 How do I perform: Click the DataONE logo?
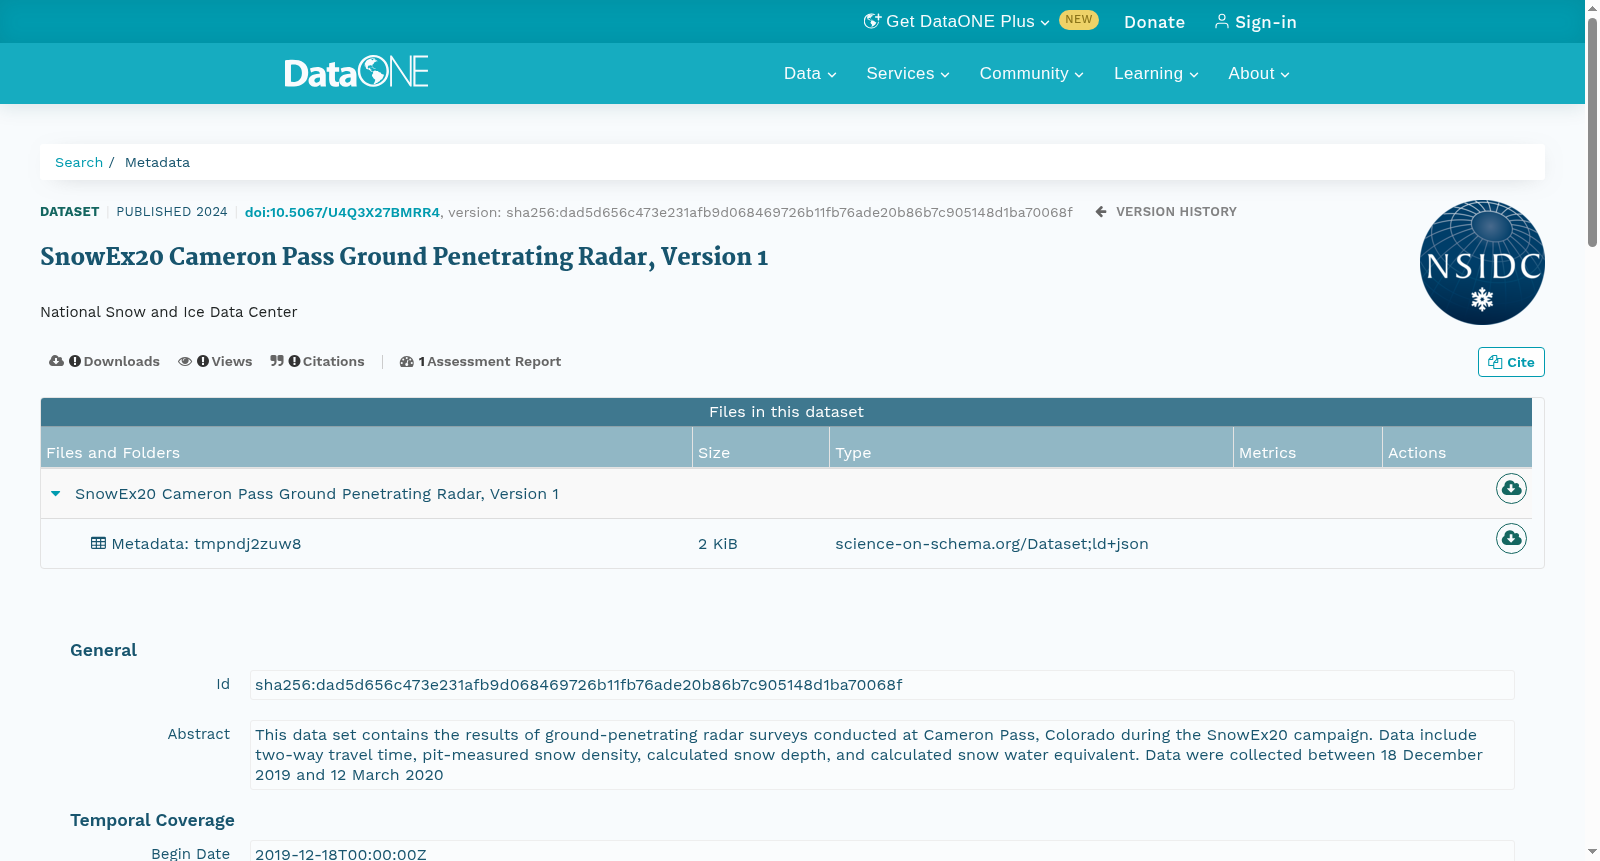[356, 72]
